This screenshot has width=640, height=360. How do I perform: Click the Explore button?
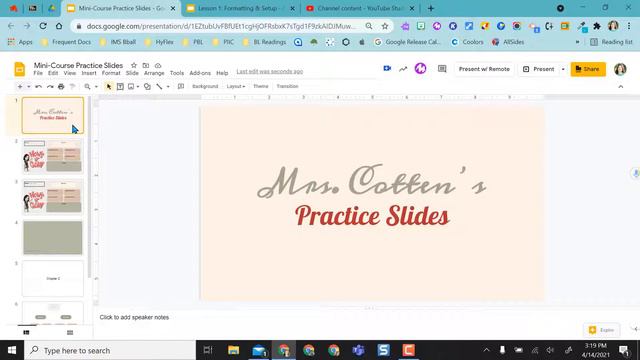click(601, 330)
